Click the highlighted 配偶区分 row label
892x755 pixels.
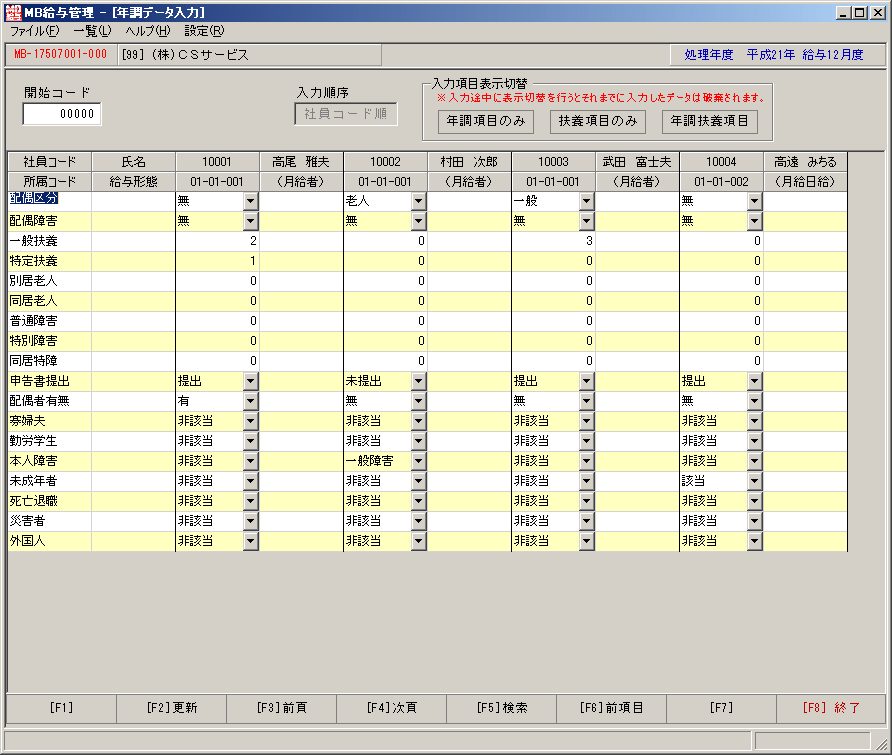(x=34, y=198)
